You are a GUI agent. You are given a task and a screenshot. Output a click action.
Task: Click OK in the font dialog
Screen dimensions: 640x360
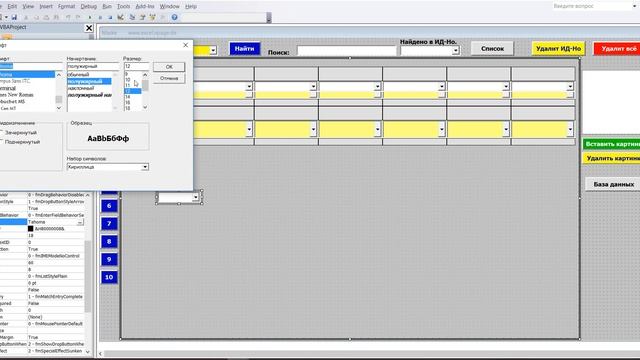coord(169,67)
